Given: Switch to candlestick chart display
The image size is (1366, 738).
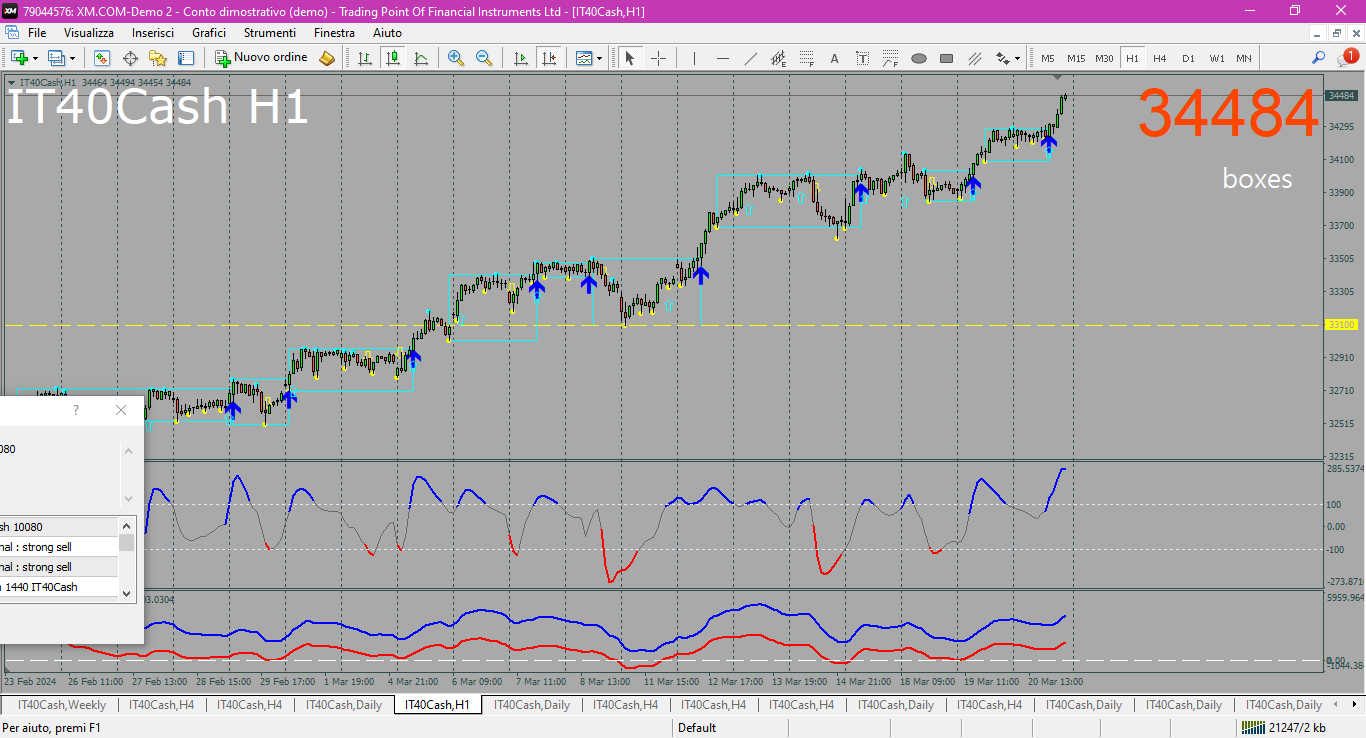Looking at the screenshot, I should pyautogui.click(x=393, y=58).
